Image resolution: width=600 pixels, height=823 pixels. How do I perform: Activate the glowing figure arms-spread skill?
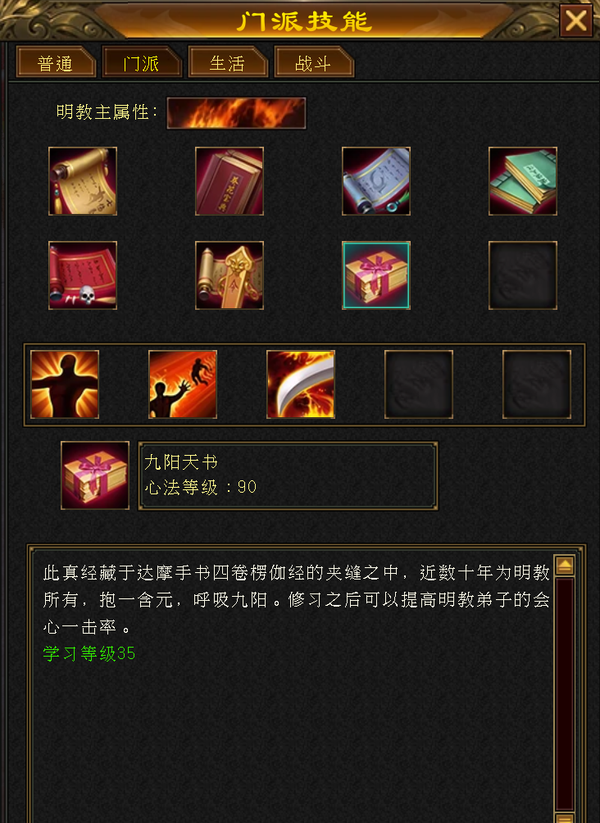point(65,384)
